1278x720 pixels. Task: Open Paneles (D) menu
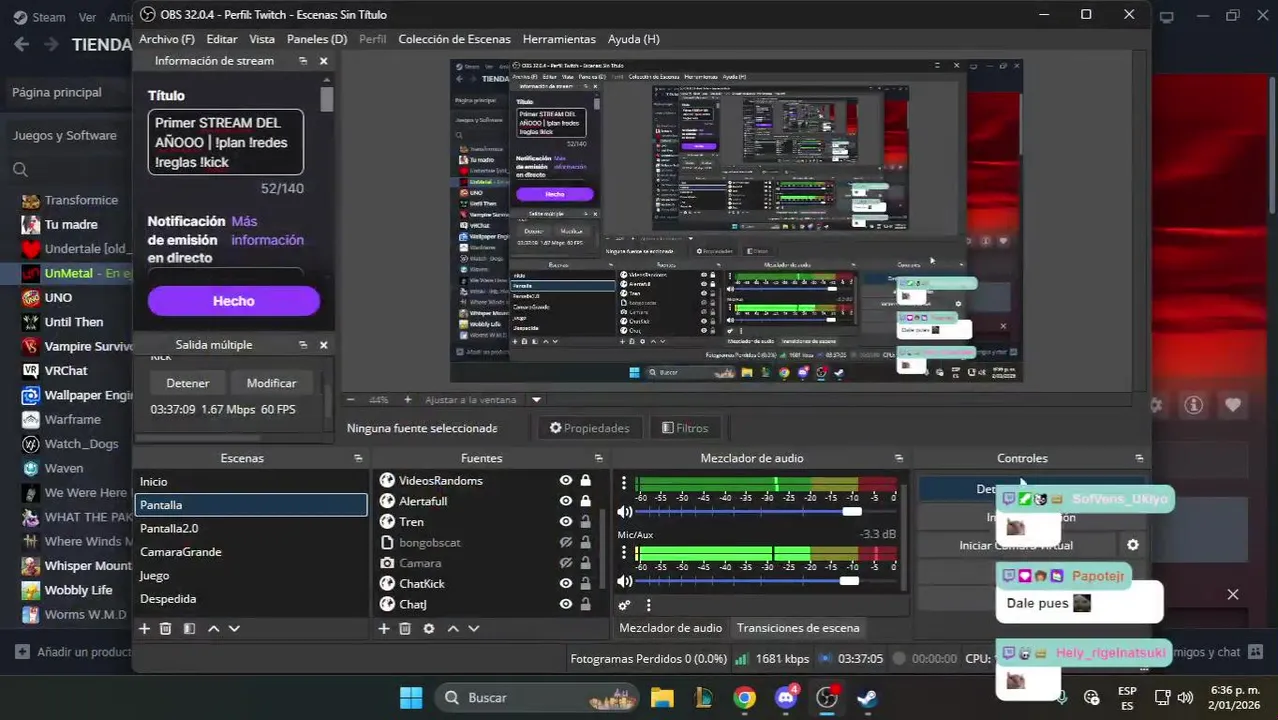(x=317, y=39)
